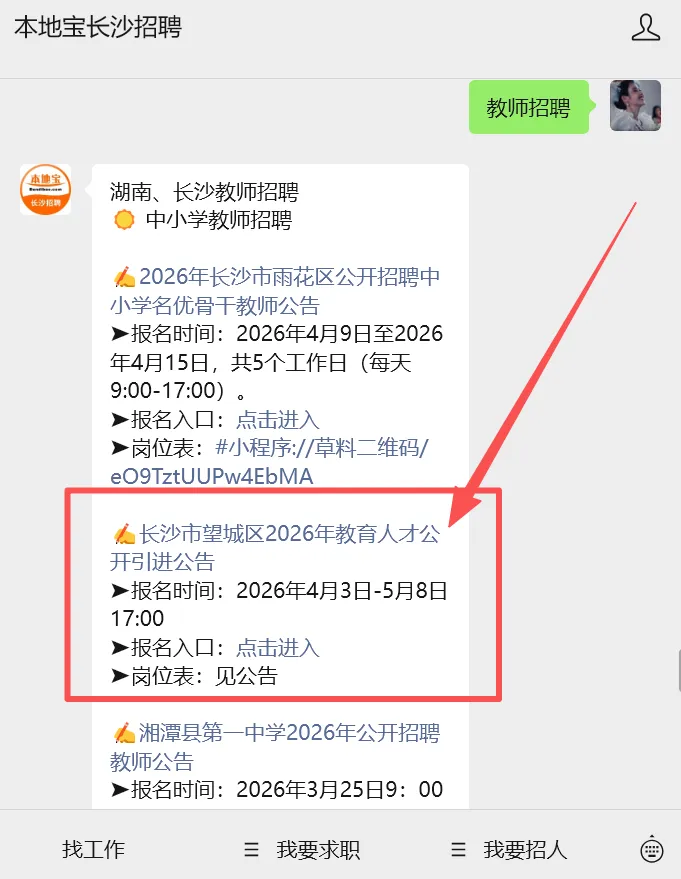
Task: Open 雨花区公开招聘名优骨干教师公告 link
Action: pos(275,291)
